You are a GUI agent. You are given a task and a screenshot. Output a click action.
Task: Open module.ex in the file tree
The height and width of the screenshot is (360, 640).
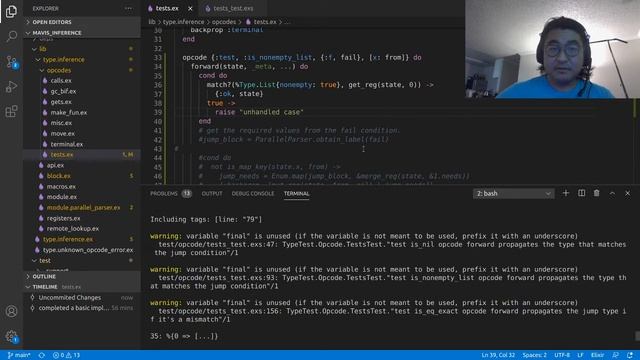tap(82, 197)
